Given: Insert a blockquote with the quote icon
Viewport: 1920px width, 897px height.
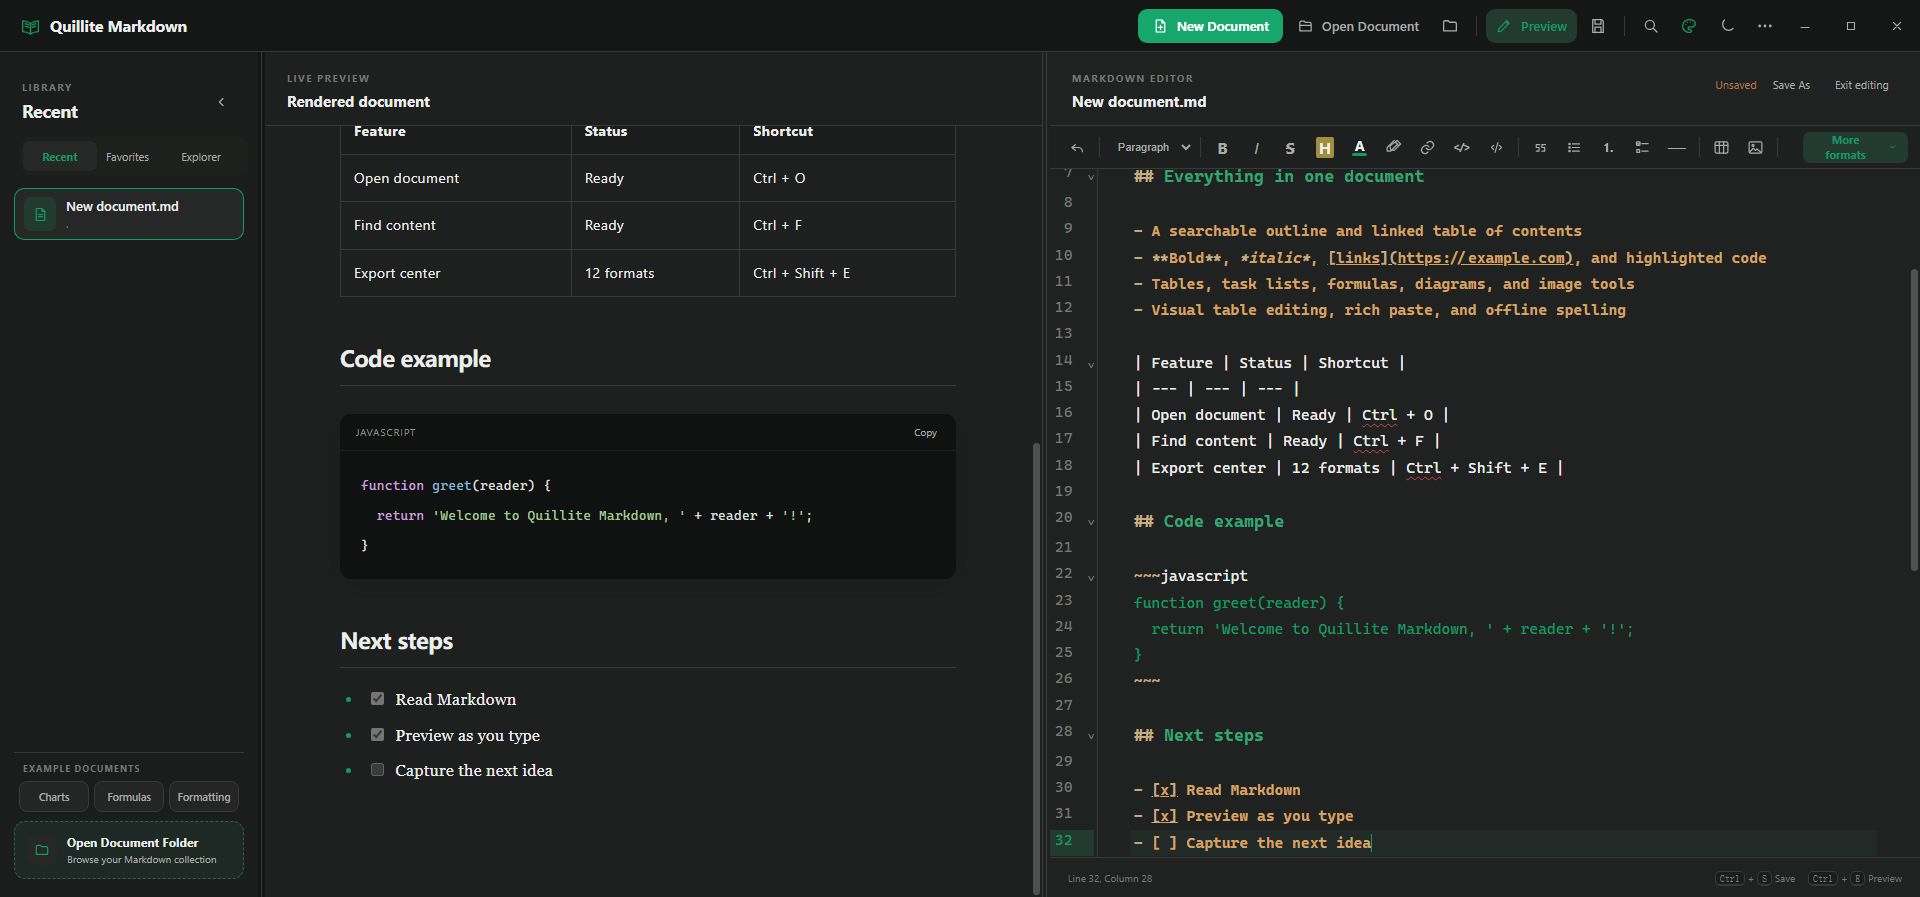Looking at the screenshot, I should click(x=1540, y=147).
